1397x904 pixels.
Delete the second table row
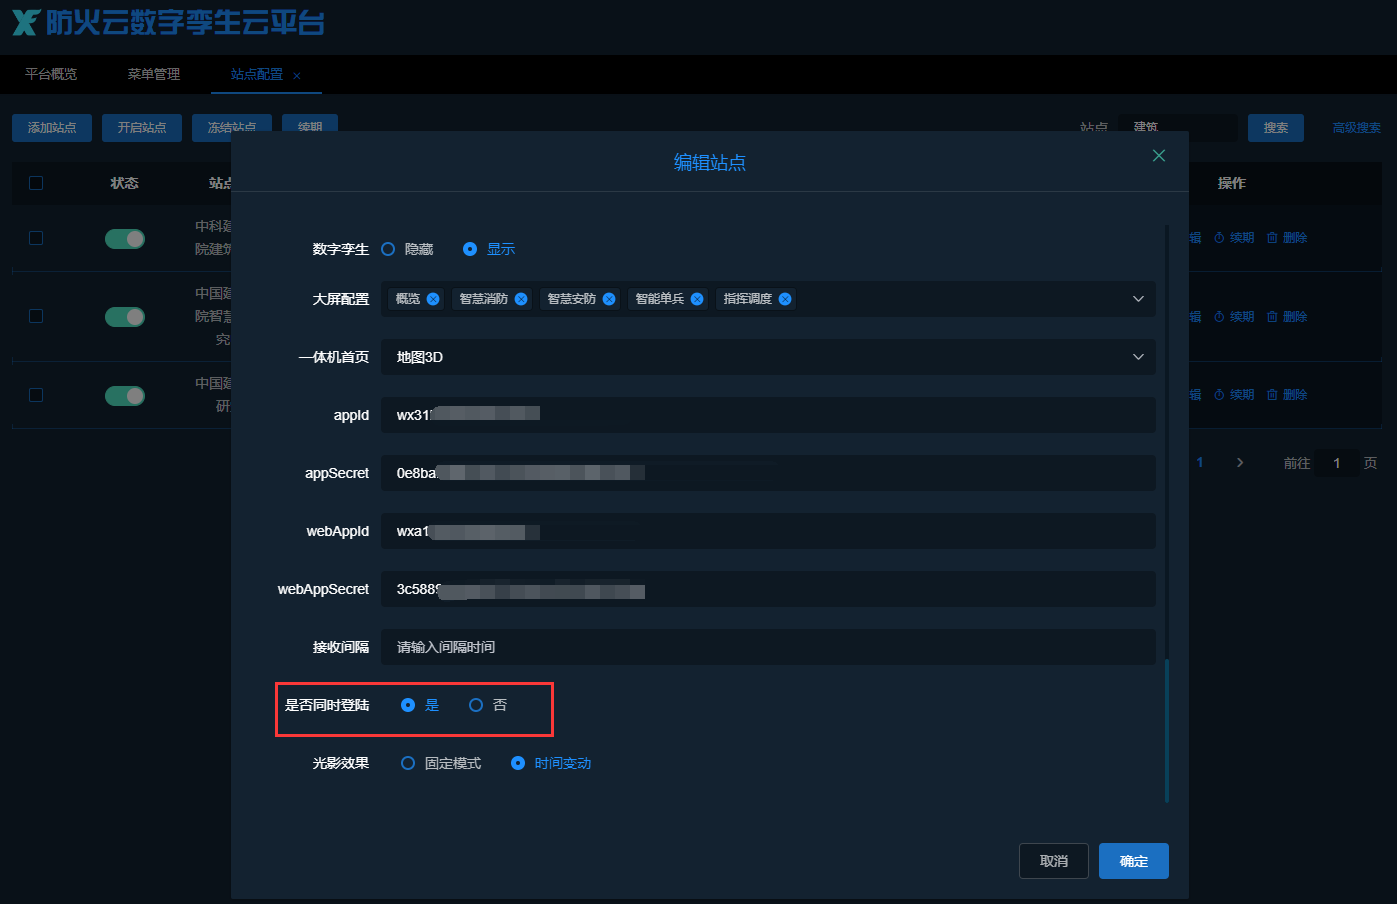(1287, 317)
